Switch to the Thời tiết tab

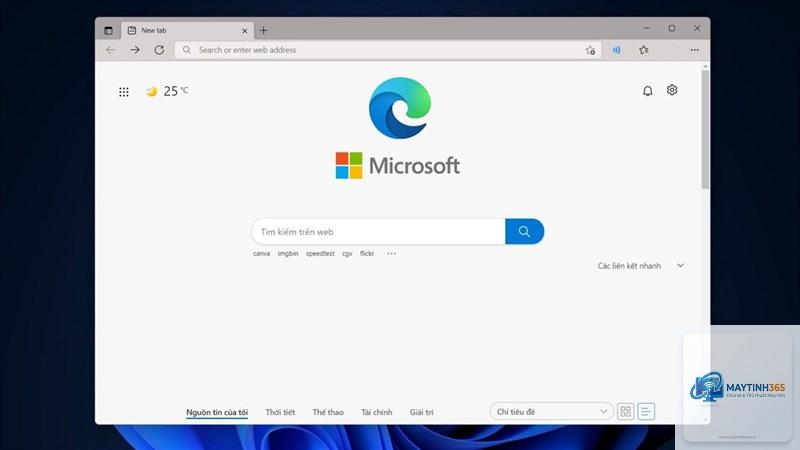click(280, 412)
